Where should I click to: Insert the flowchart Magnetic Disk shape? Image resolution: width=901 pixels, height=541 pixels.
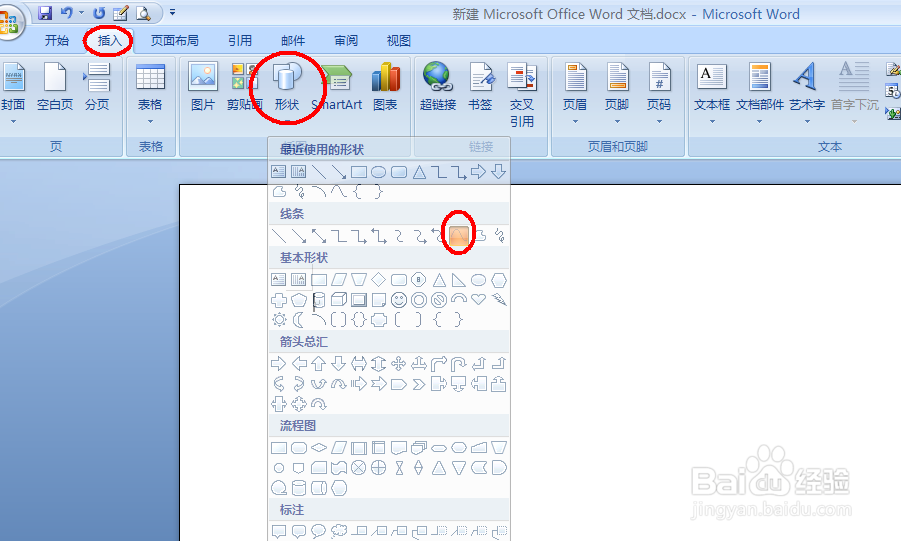click(299, 488)
